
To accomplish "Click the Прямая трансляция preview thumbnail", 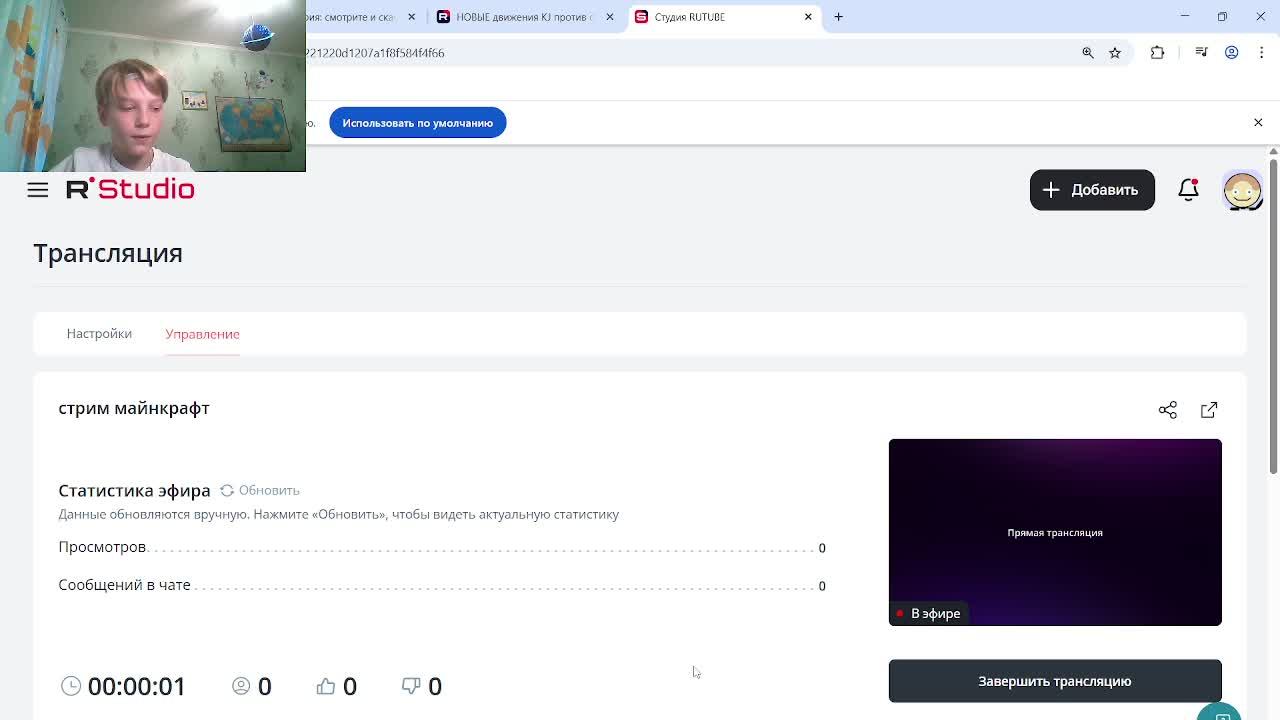I will [x=1055, y=532].
